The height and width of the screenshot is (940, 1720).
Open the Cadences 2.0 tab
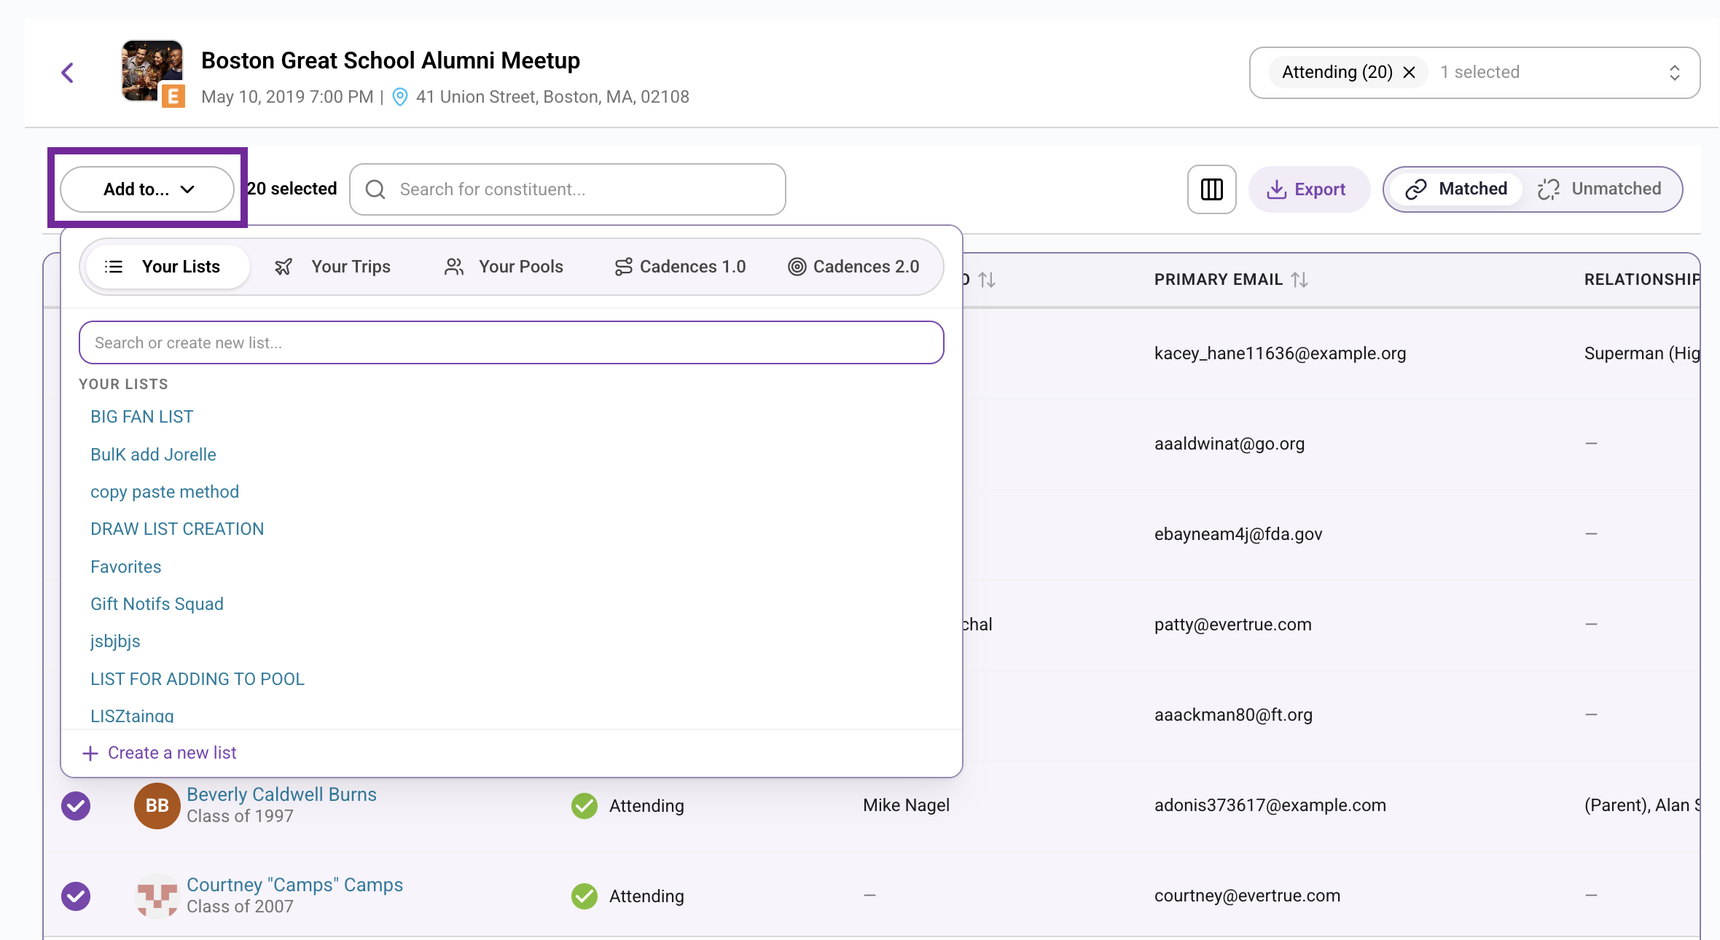(x=854, y=267)
